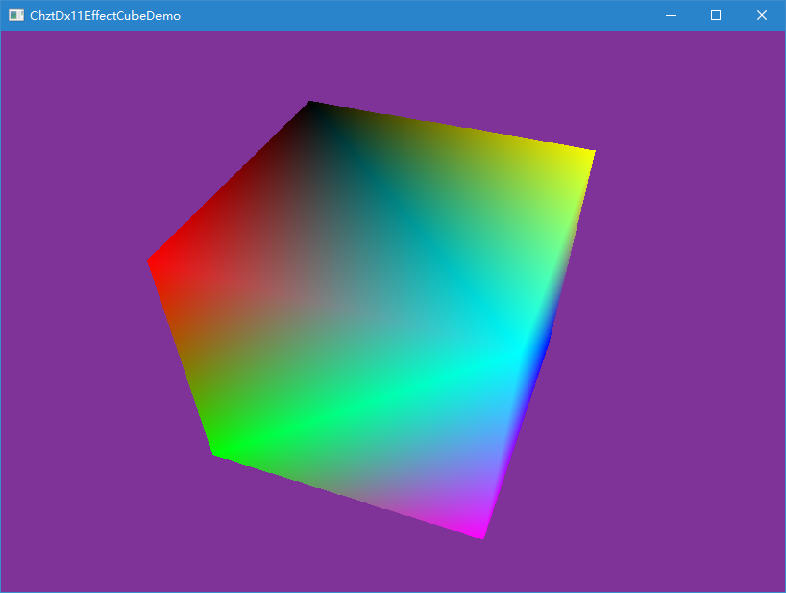The height and width of the screenshot is (593, 786).
Task: Close the ChztDx11EffectCubeDemo window
Action: point(761,15)
